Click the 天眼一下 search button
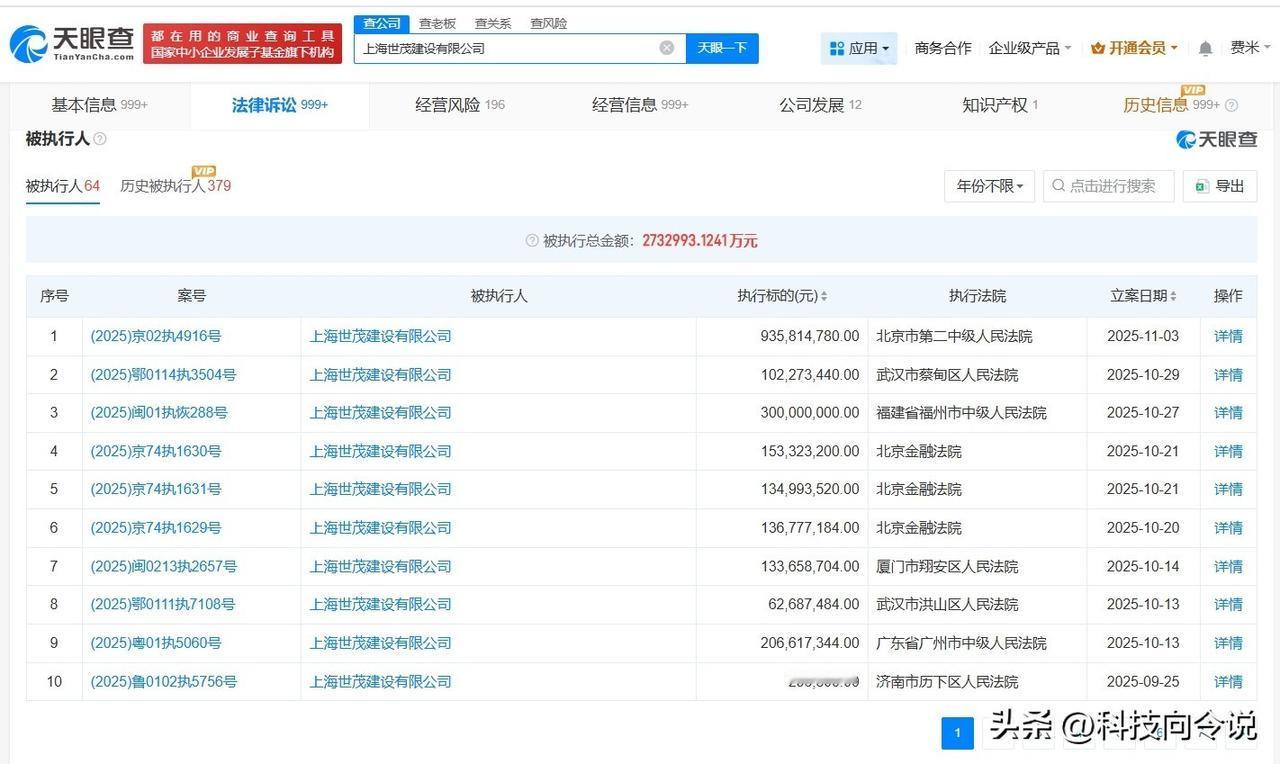Viewport: 1280px width, 764px height. point(721,47)
